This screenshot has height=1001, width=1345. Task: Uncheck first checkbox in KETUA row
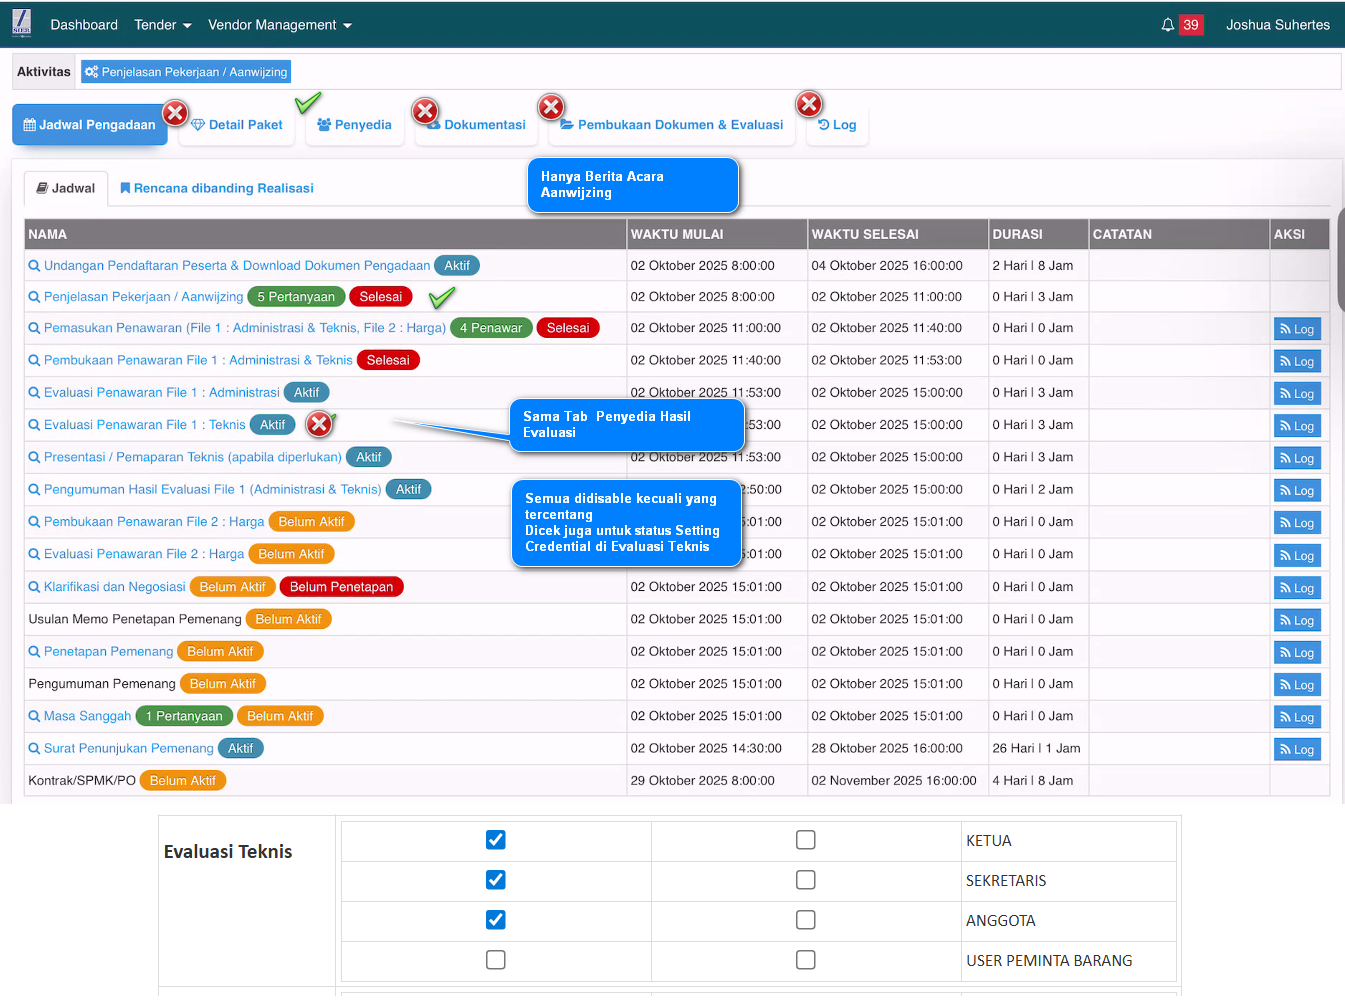(495, 840)
